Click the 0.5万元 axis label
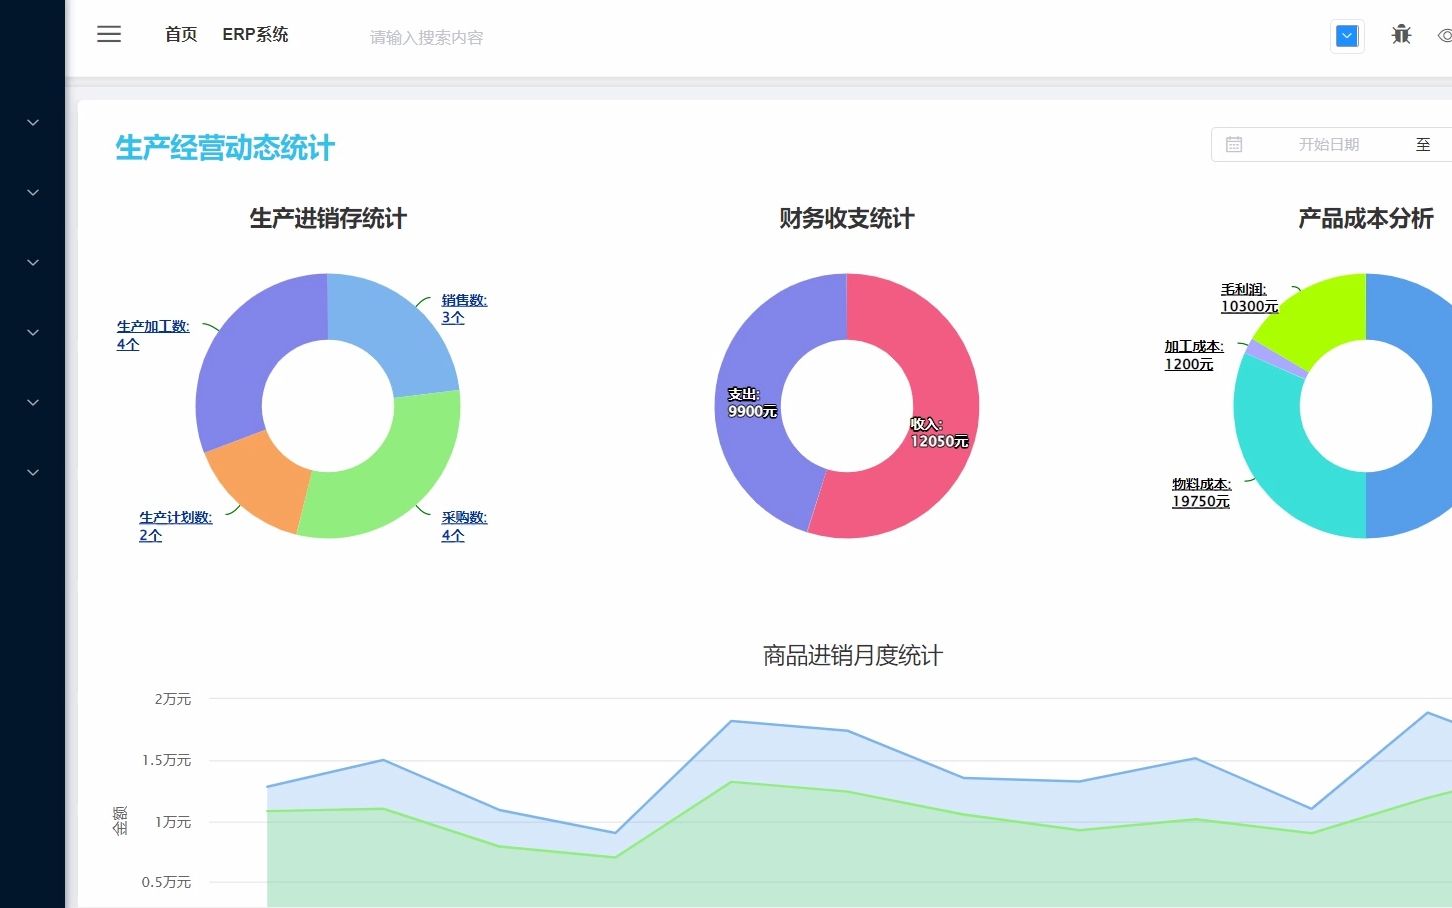The height and width of the screenshot is (908, 1452). pos(166,882)
